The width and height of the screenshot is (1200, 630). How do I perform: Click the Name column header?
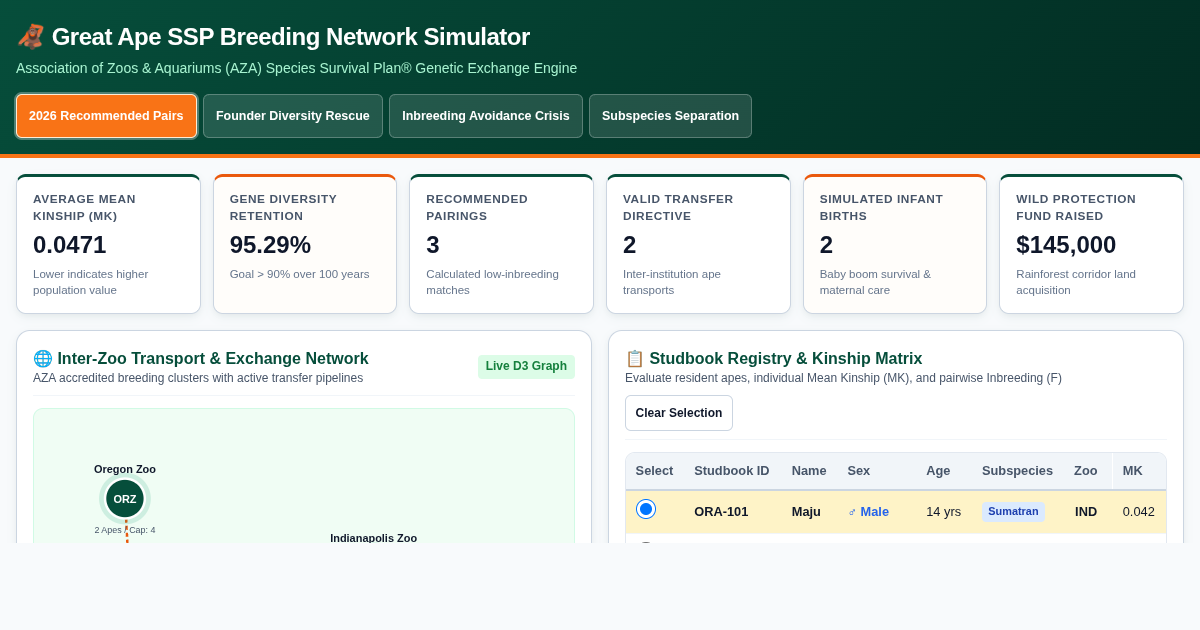click(809, 470)
